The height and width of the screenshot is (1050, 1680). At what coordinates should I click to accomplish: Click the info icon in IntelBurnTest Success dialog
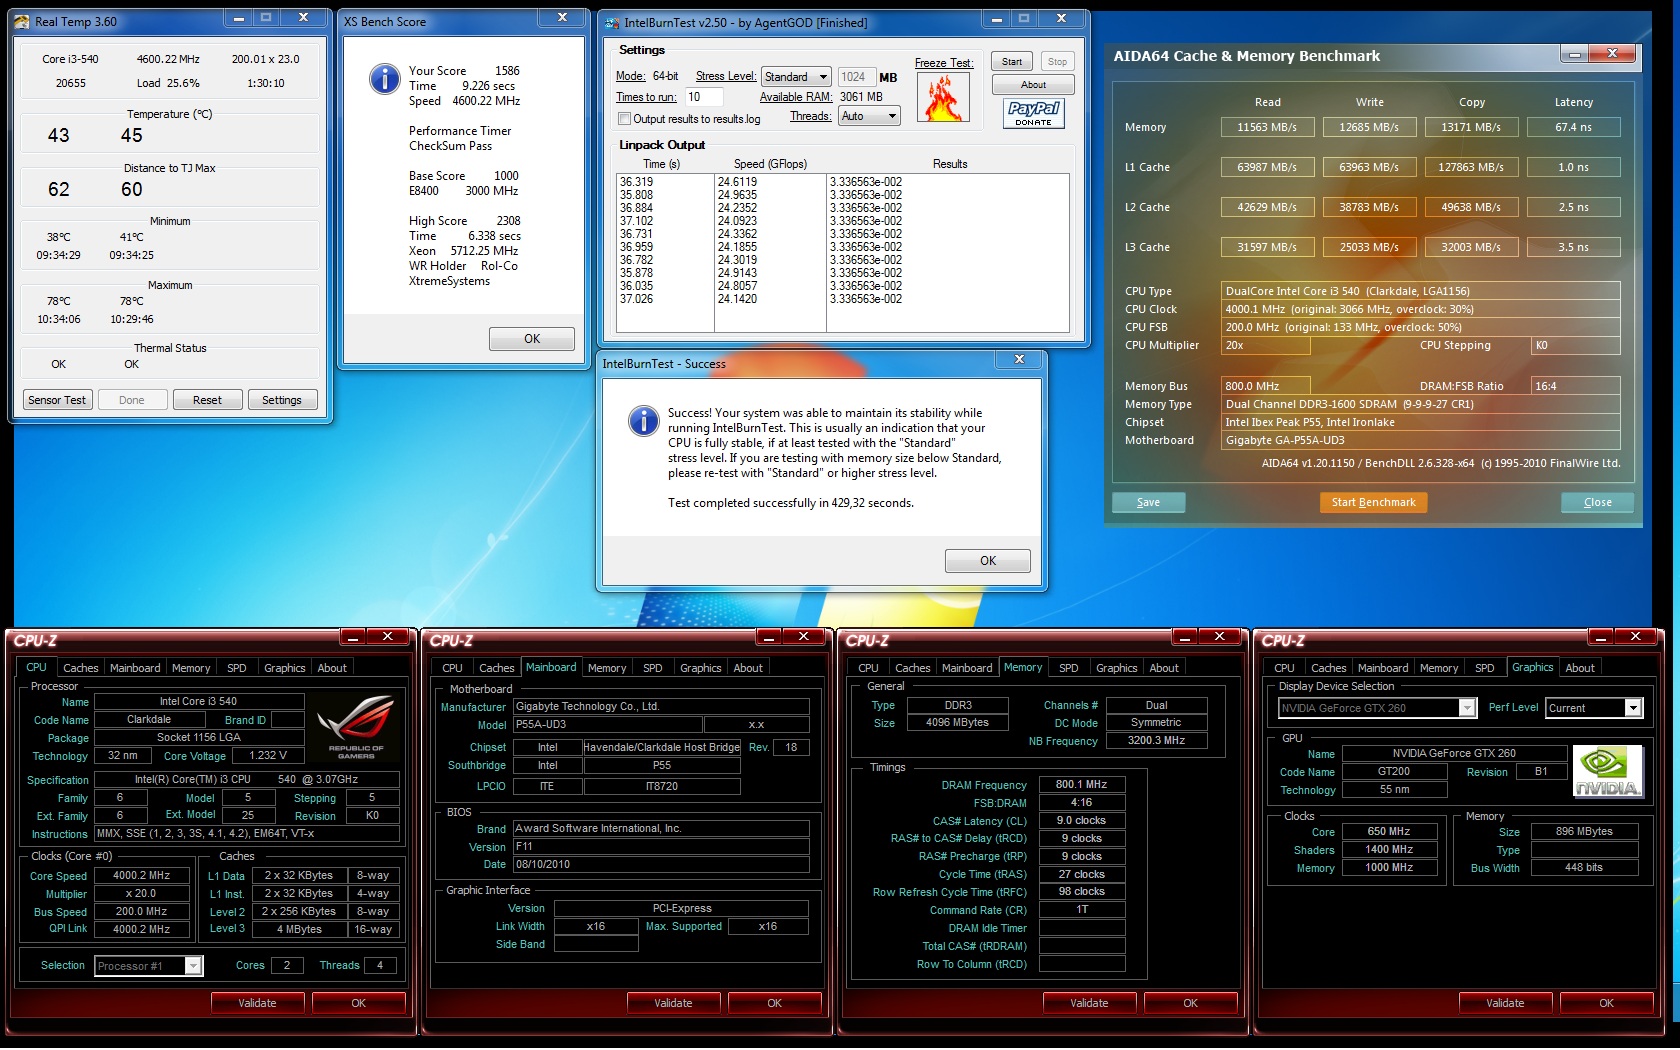click(643, 420)
